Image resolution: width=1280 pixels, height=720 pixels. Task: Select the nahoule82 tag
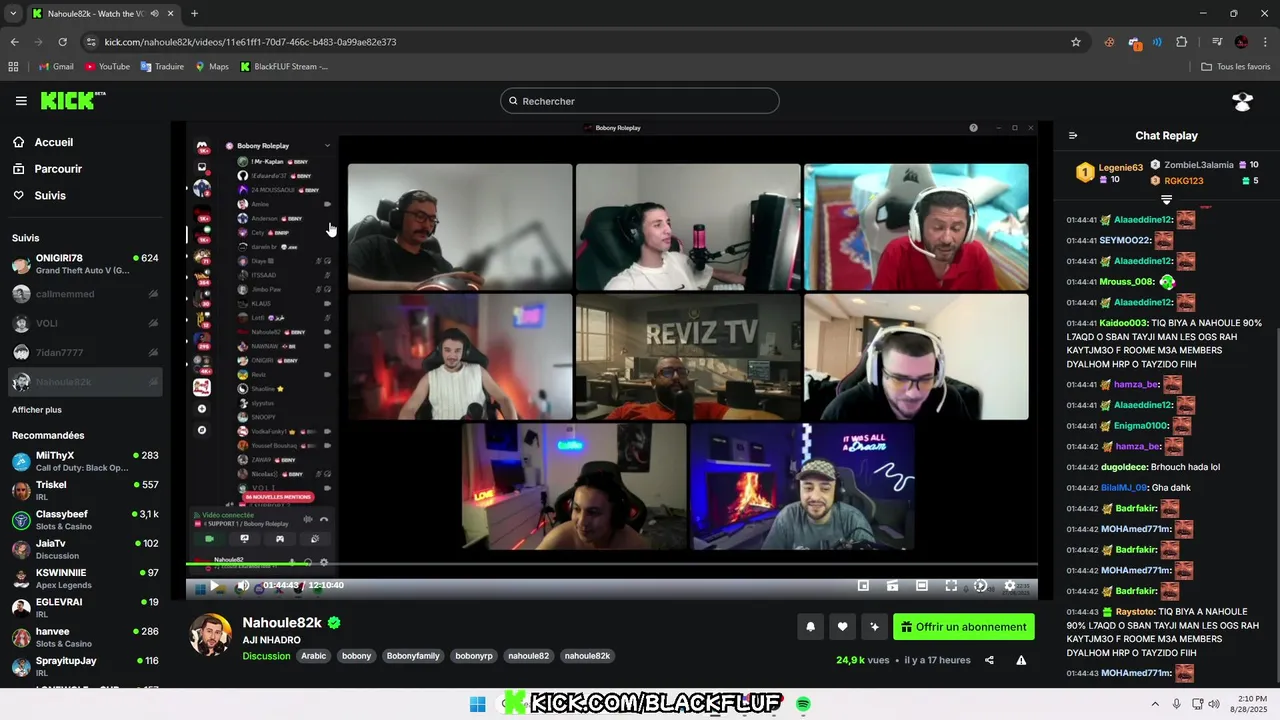coord(528,656)
